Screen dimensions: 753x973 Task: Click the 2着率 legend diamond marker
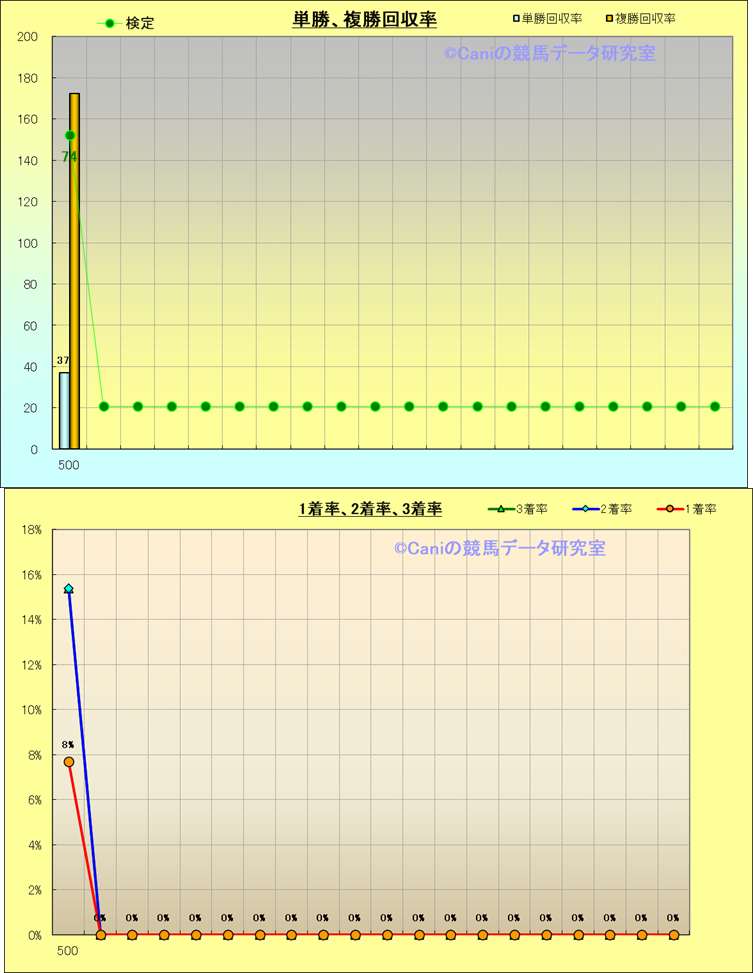pyautogui.click(x=586, y=509)
